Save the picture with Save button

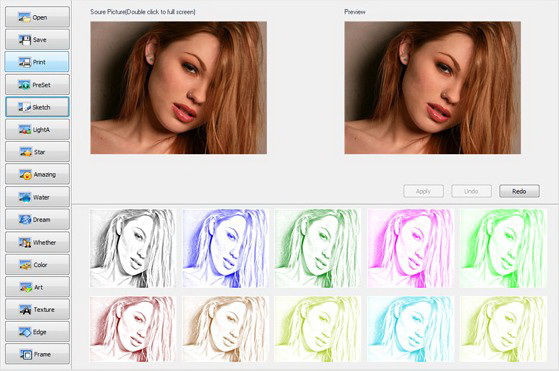[x=37, y=39]
